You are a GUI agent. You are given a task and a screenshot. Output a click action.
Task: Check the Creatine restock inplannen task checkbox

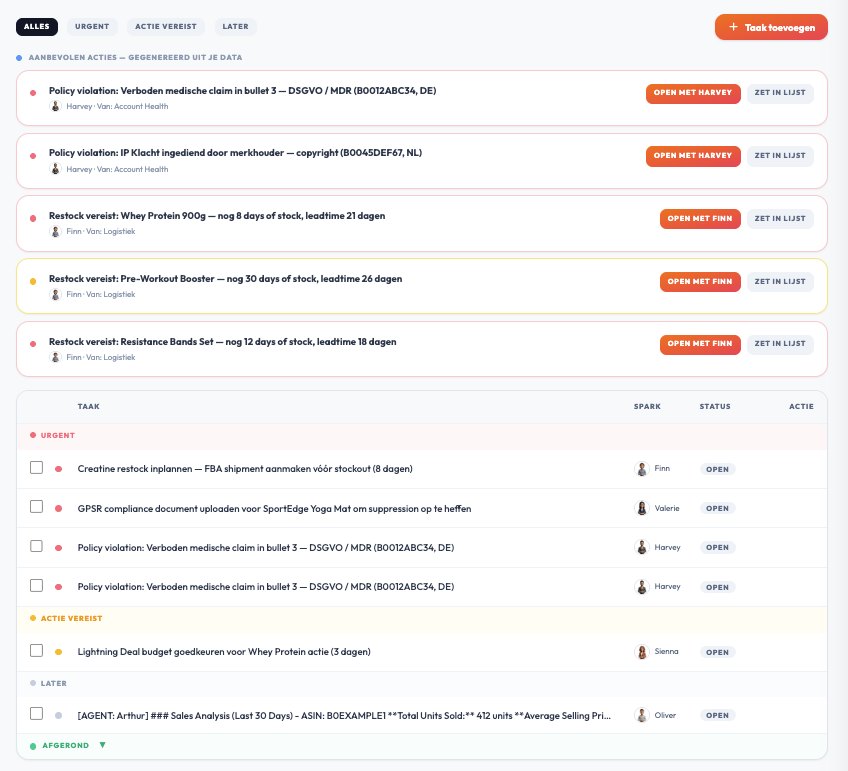[x=37, y=468]
